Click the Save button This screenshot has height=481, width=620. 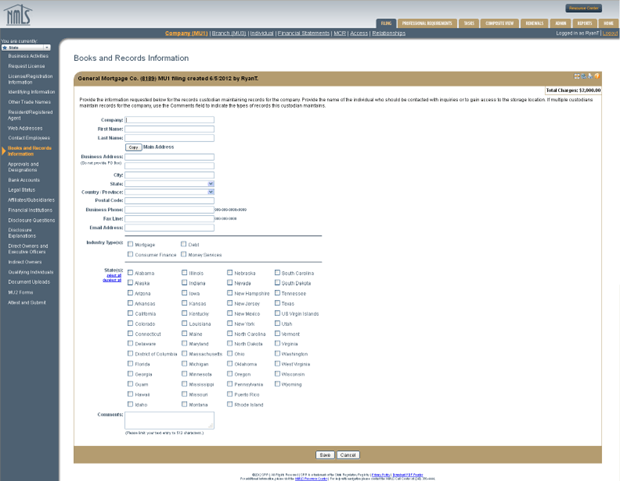click(x=325, y=455)
